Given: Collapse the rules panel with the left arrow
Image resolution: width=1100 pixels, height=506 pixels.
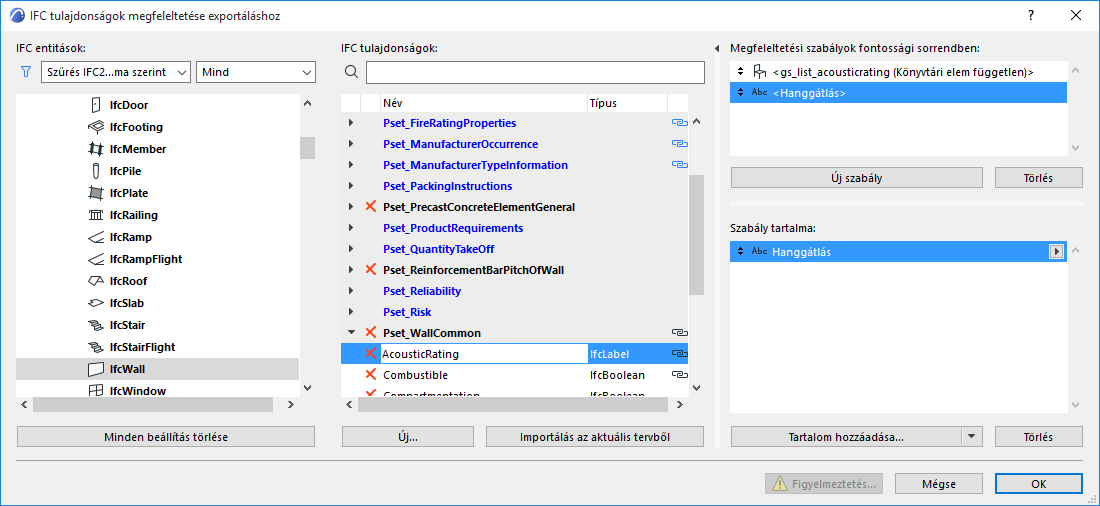Looking at the screenshot, I should tap(717, 48).
